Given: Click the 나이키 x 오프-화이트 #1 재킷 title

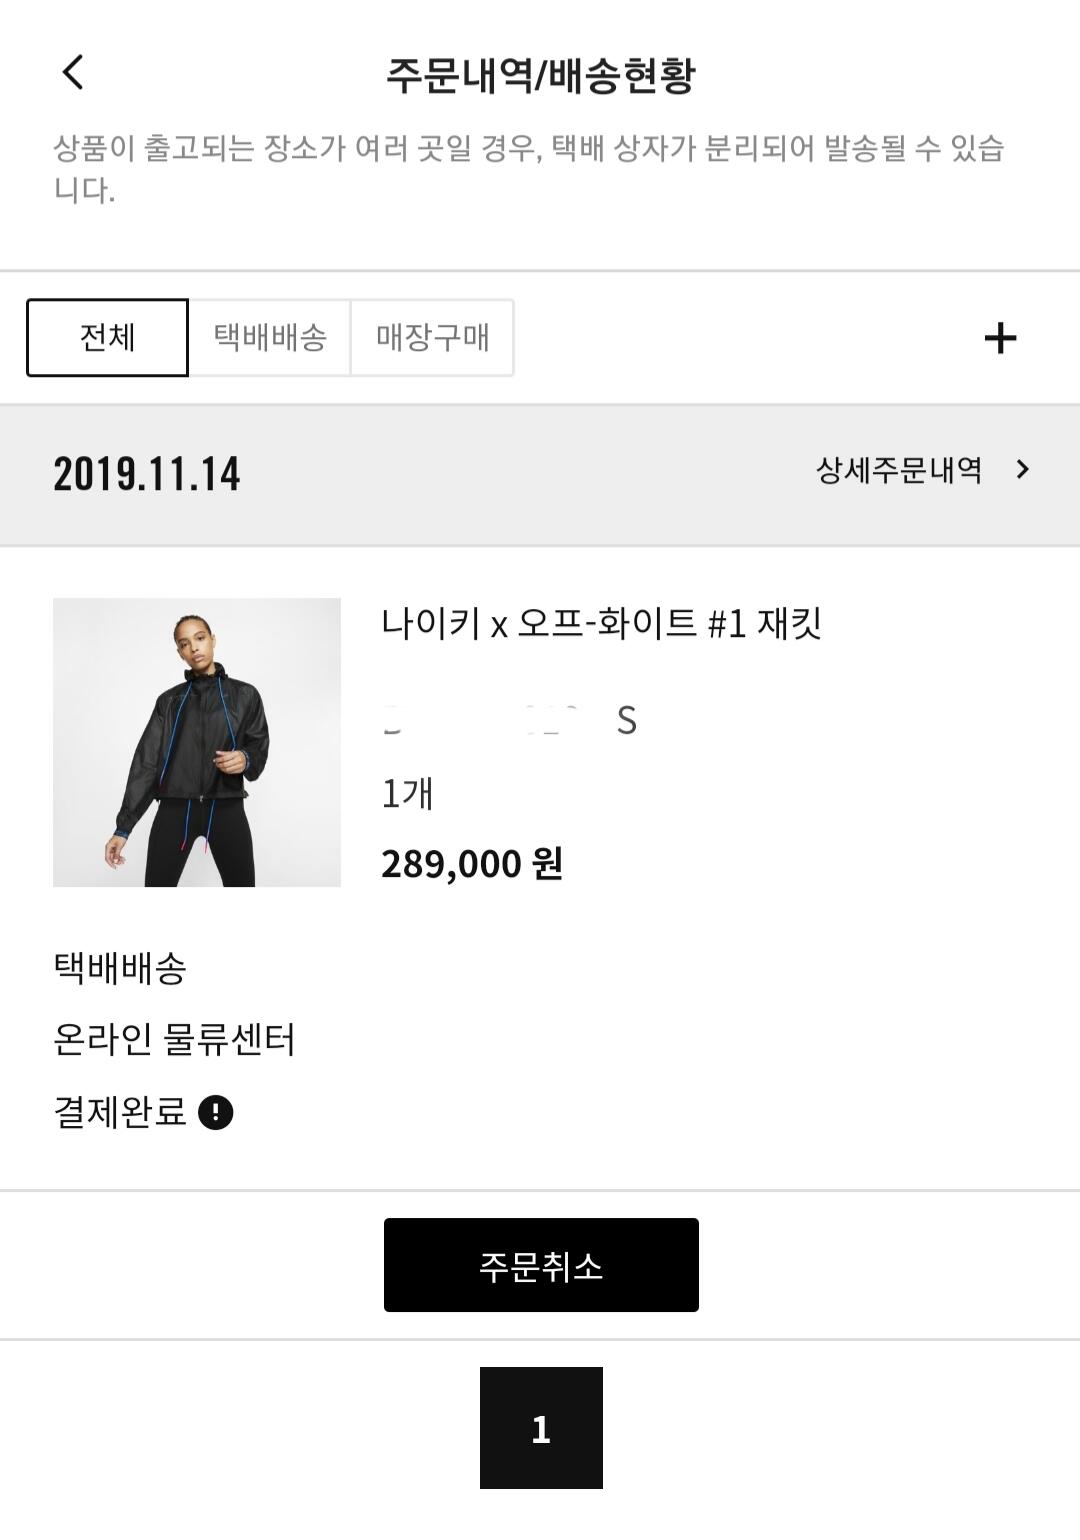Looking at the screenshot, I should [x=601, y=624].
